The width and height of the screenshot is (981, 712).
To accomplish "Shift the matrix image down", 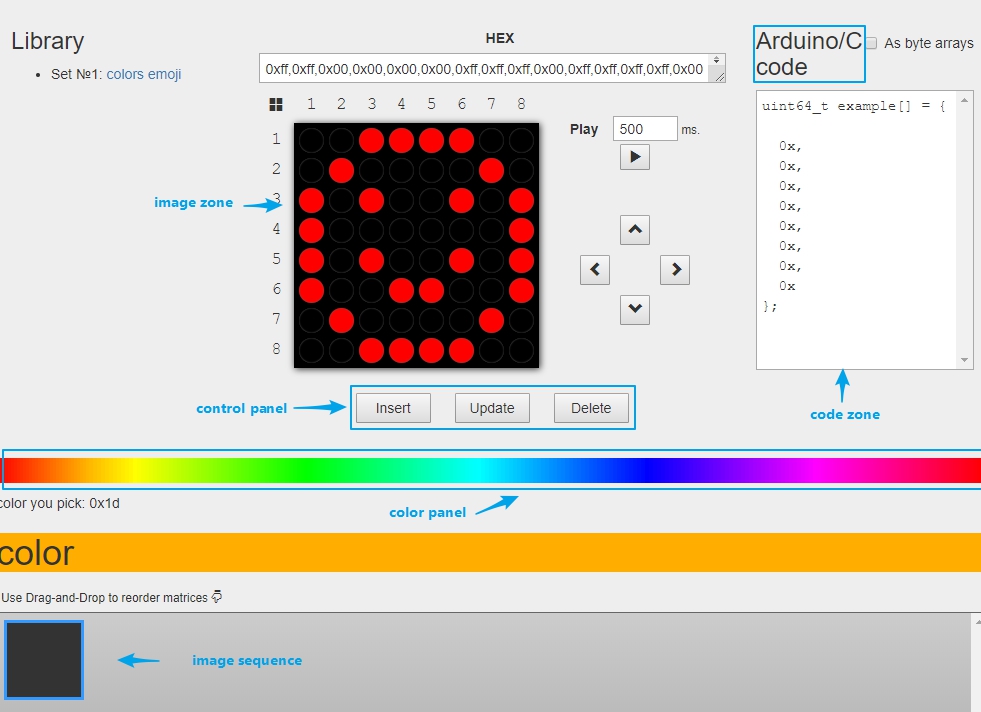I will (x=634, y=310).
